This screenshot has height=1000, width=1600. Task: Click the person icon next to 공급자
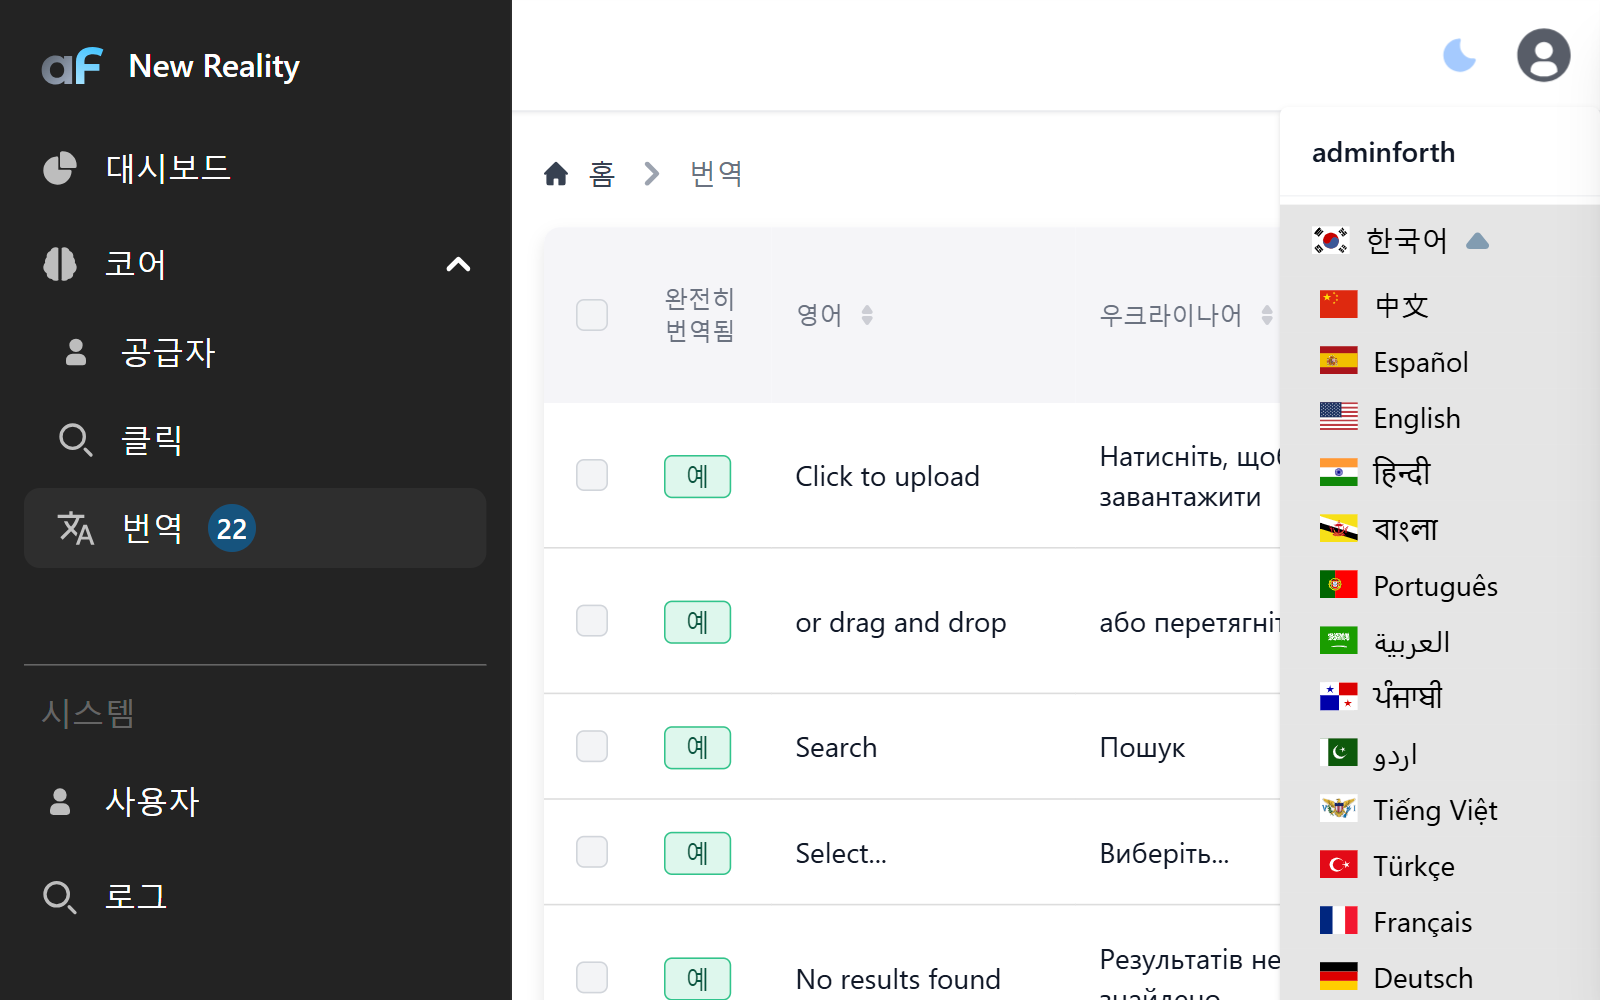pos(74,352)
